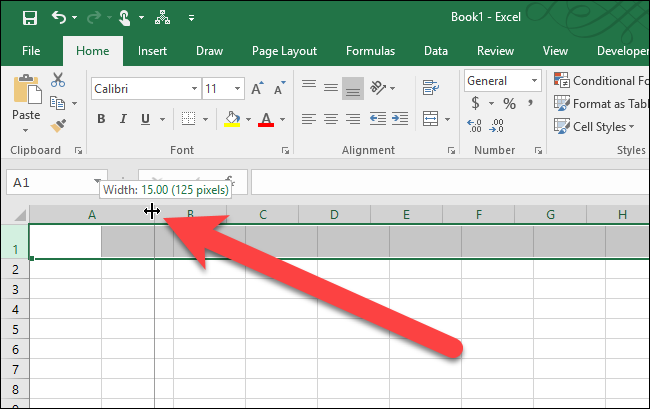Click the Save icon in title bar
650x409 pixels.
[29, 18]
